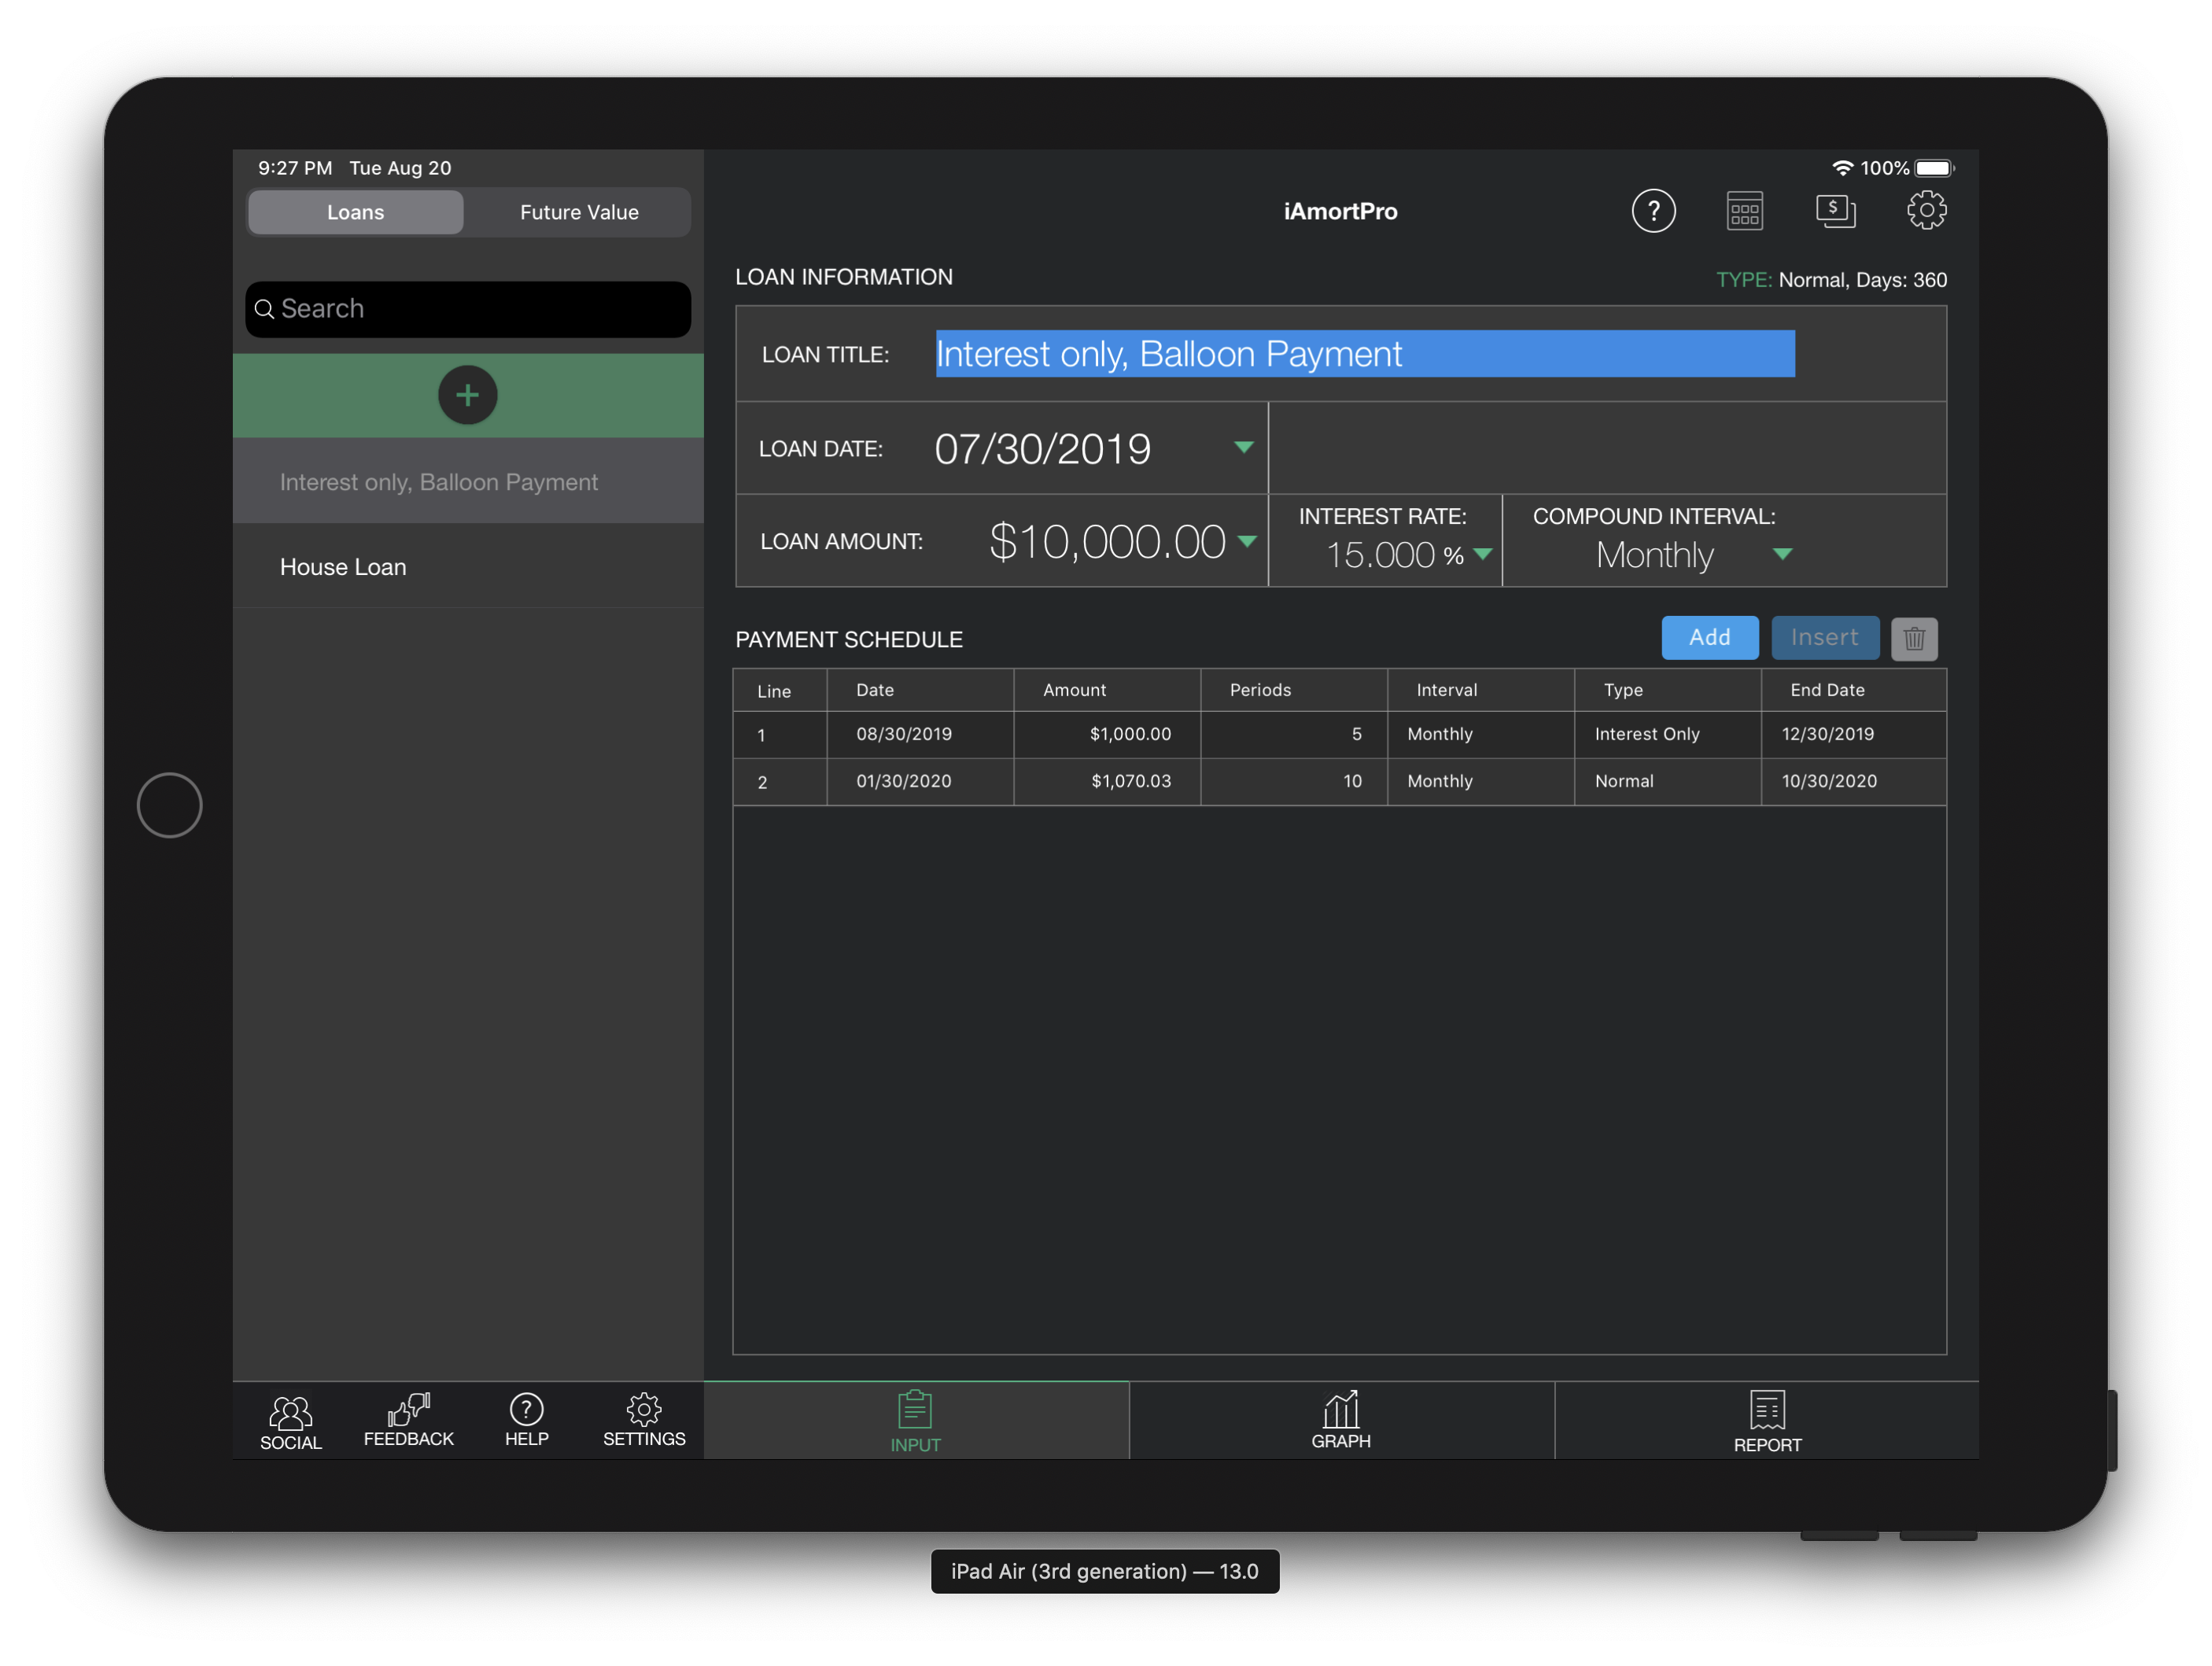Open the gear settings icon in header
Screen dimensions: 2212x1666
[1926, 211]
